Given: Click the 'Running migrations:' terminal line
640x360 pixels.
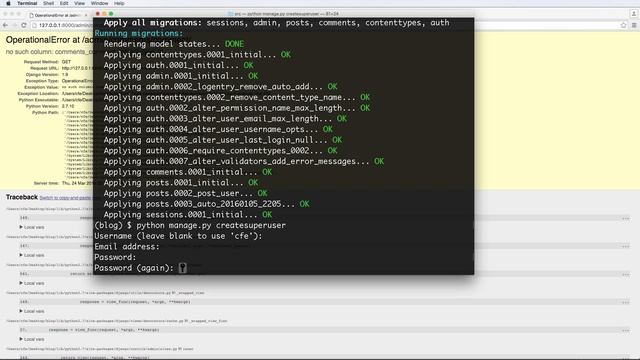Looking at the screenshot, I should (139, 33).
